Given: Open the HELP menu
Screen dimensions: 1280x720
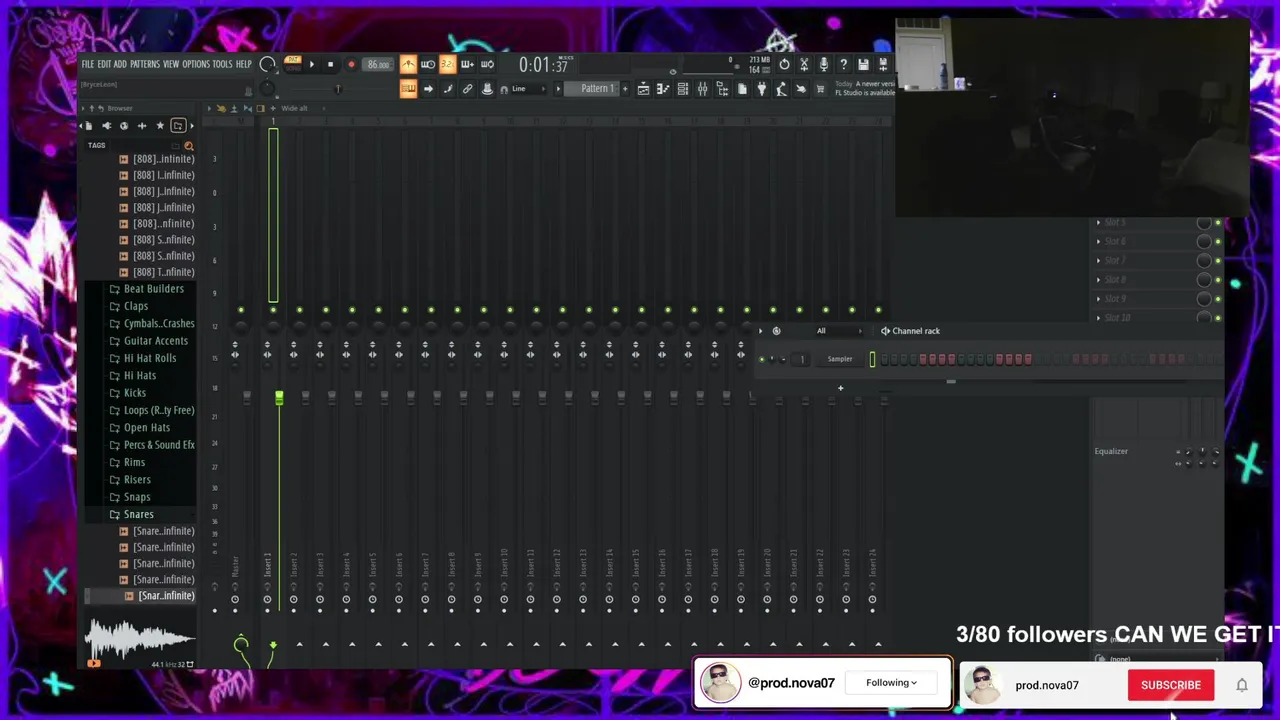Looking at the screenshot, I should pos(244,64).
